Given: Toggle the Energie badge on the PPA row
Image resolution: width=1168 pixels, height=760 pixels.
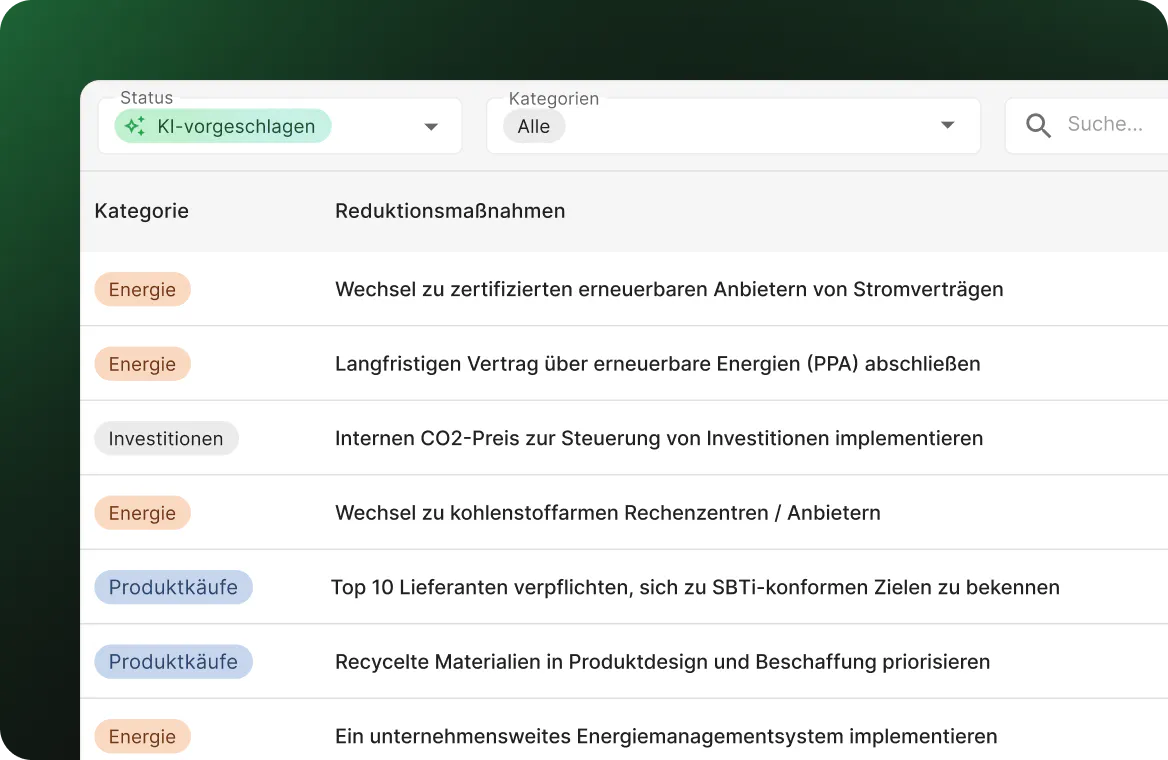Looking at the screenshot, I should point(142,363).
